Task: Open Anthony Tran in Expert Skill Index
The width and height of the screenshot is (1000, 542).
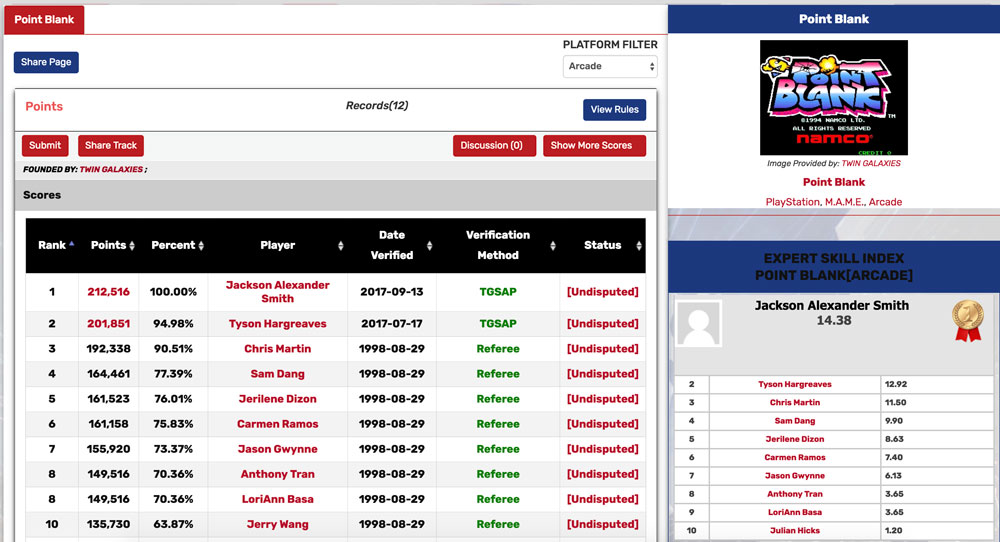Action: point(795,494)
